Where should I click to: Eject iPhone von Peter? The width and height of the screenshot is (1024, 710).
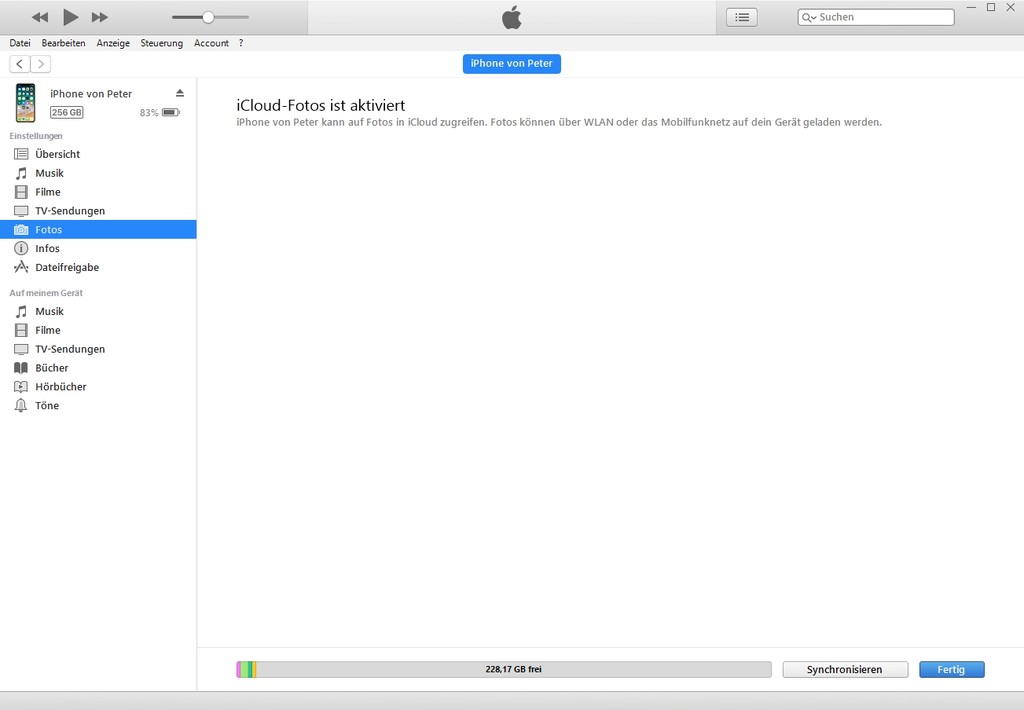[180, 93]
